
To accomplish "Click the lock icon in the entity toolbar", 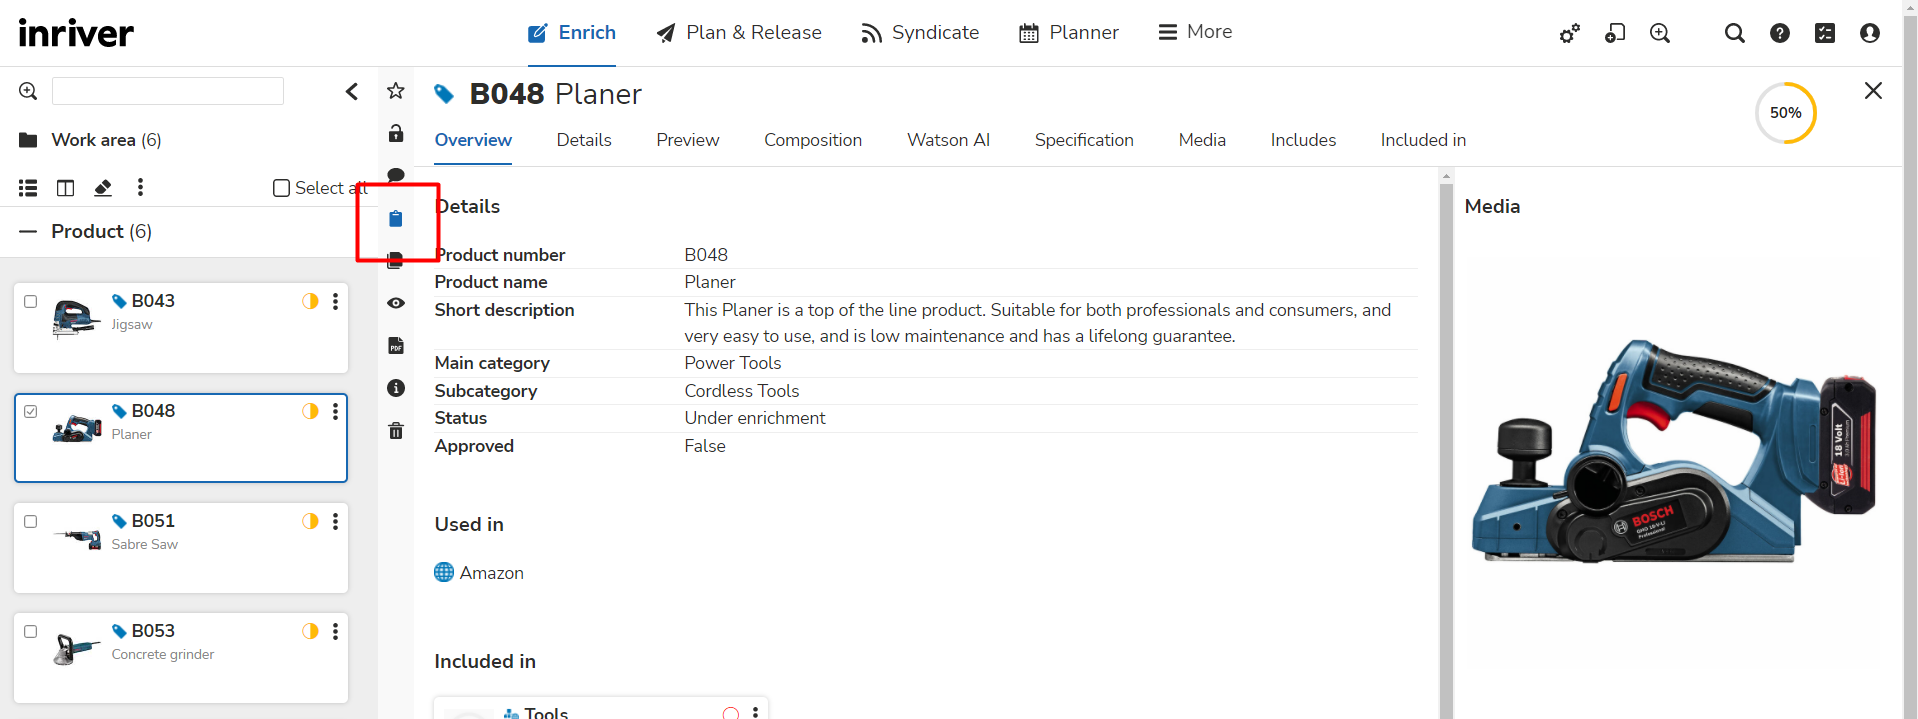I will pos(396,133).
